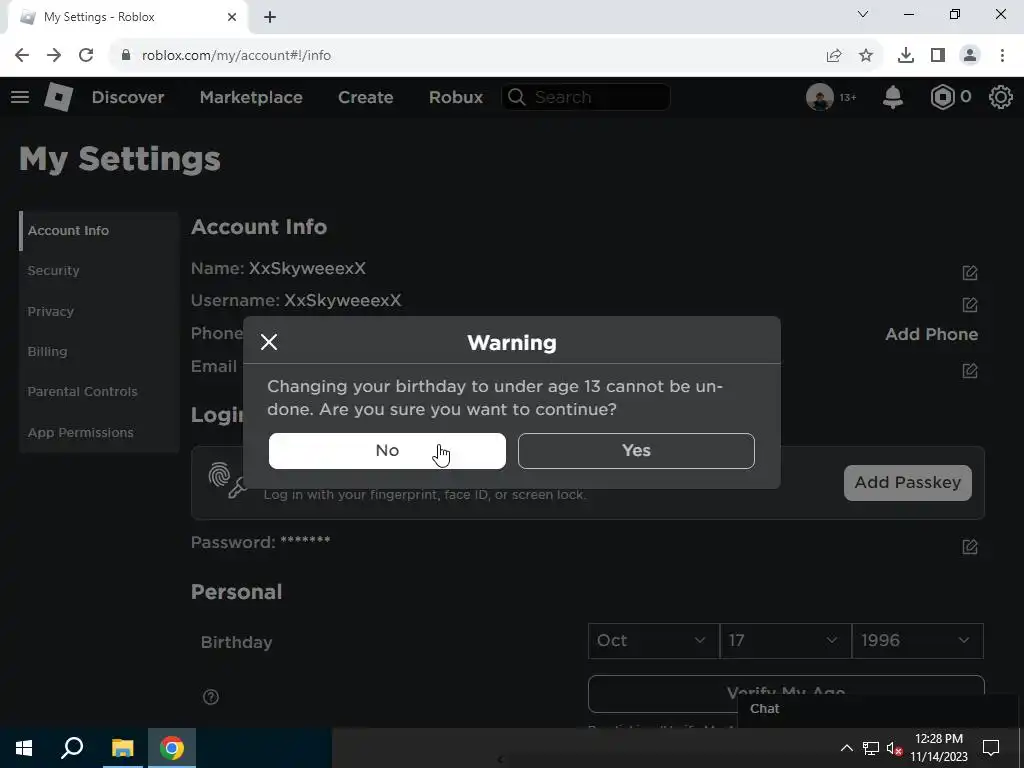Screen dimensions: 1024x768
Task: Open the notifications bell
Action: tap(893, 97)
